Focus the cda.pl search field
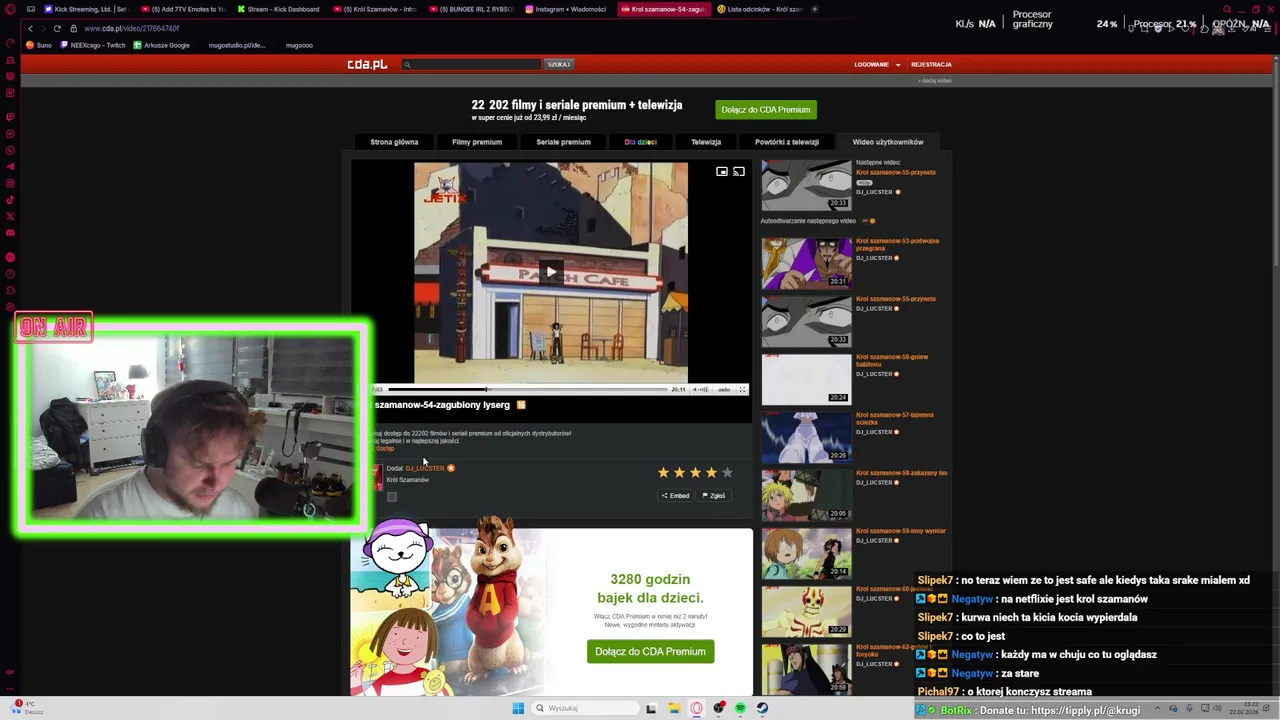1280x720 pixels. coord(471,64)
